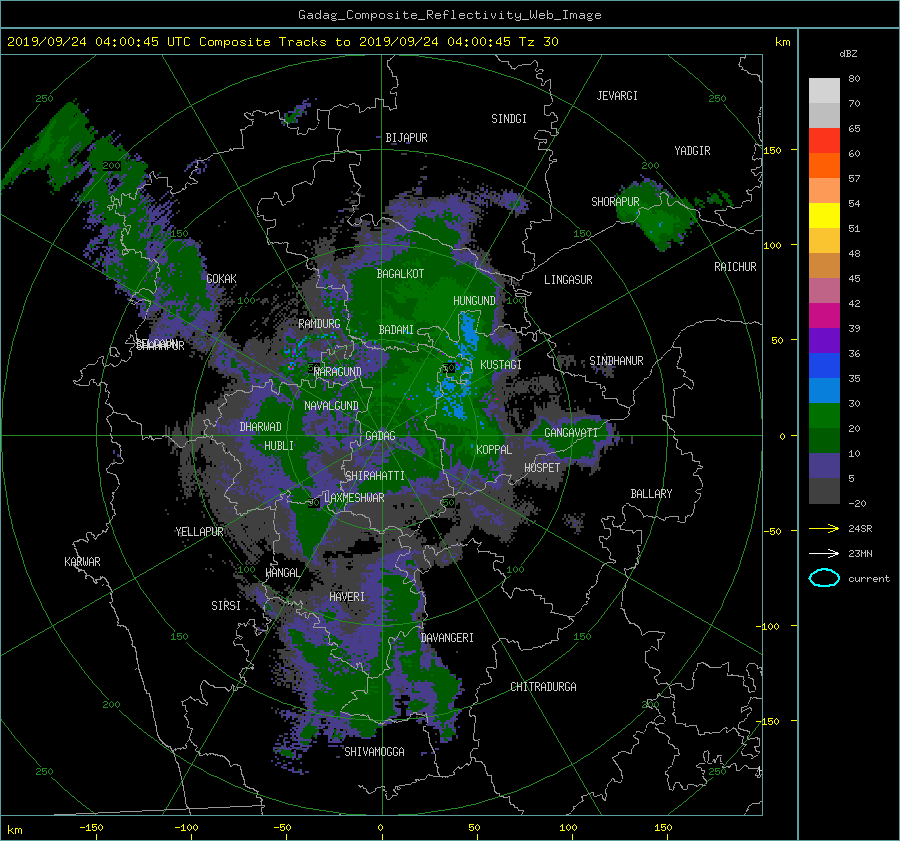
Task: Click the BADAMI city label
Action: [x=396, y=330]
